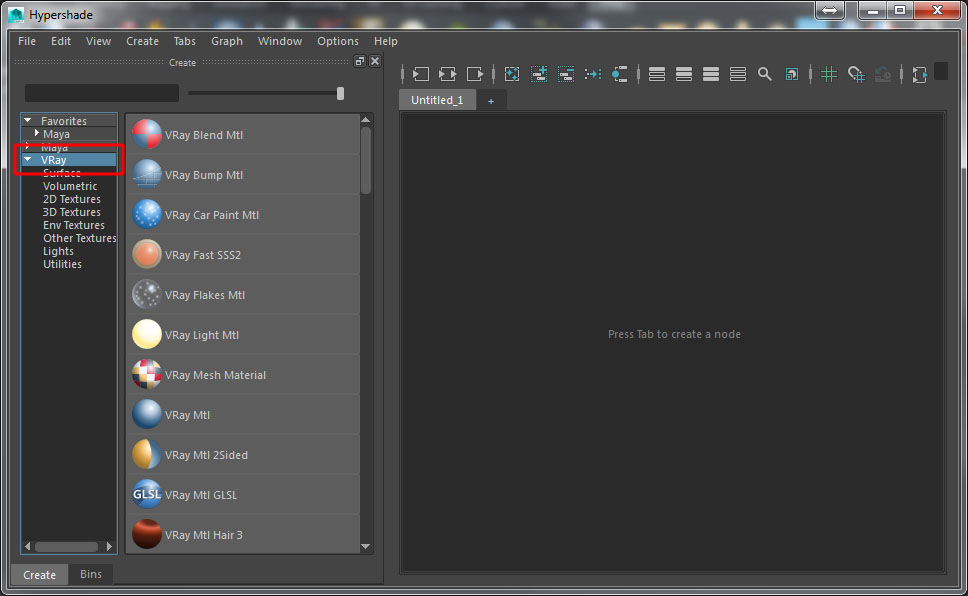Toggle snap to grid magnet icon
The width and height of the screenshot is (968, 596).
856,74
